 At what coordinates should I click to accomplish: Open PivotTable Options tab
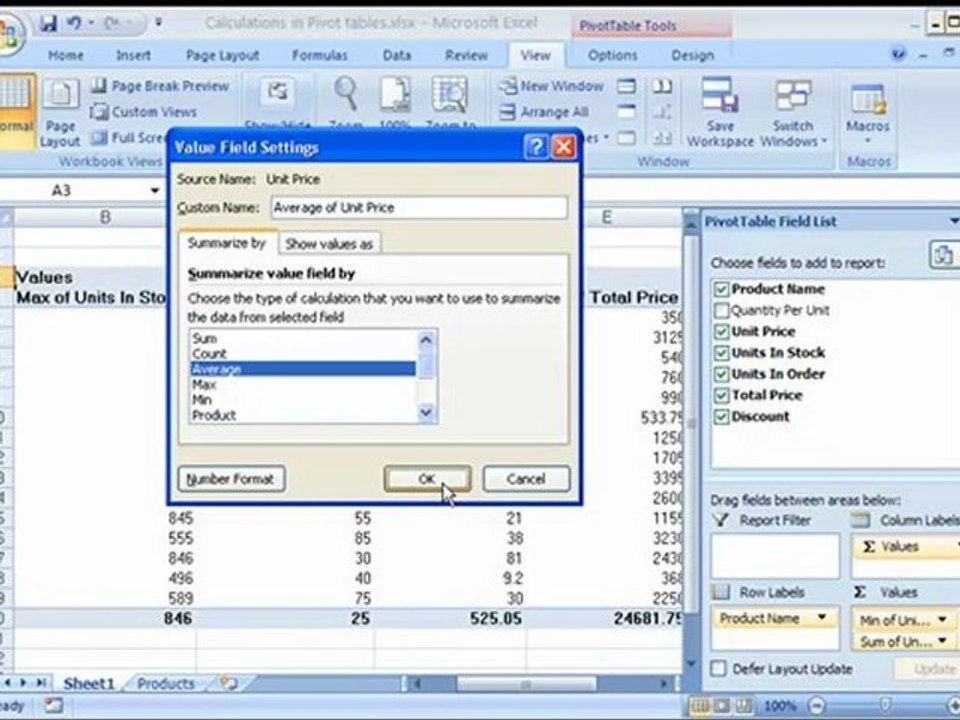[x=612, y=55]
